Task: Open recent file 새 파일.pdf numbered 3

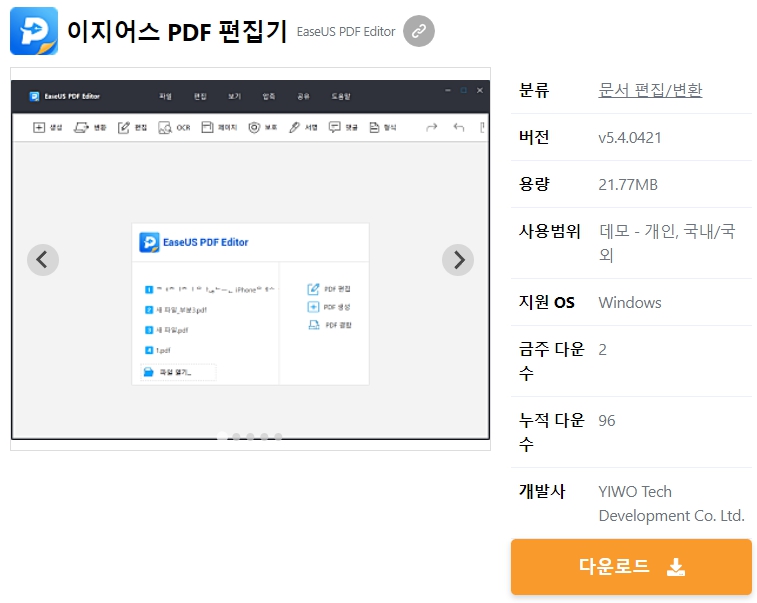Action: coord(167,330)
